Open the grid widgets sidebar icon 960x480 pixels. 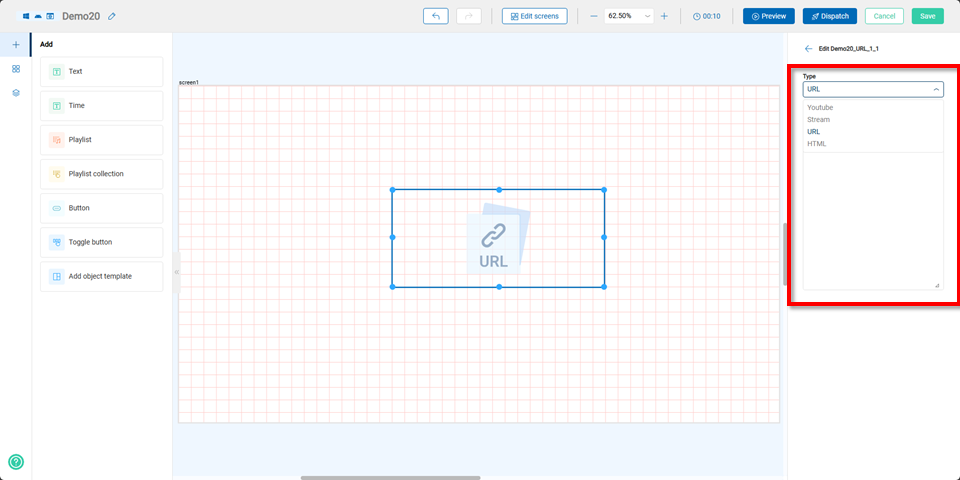pyautogui.click(x=16, y=69)
